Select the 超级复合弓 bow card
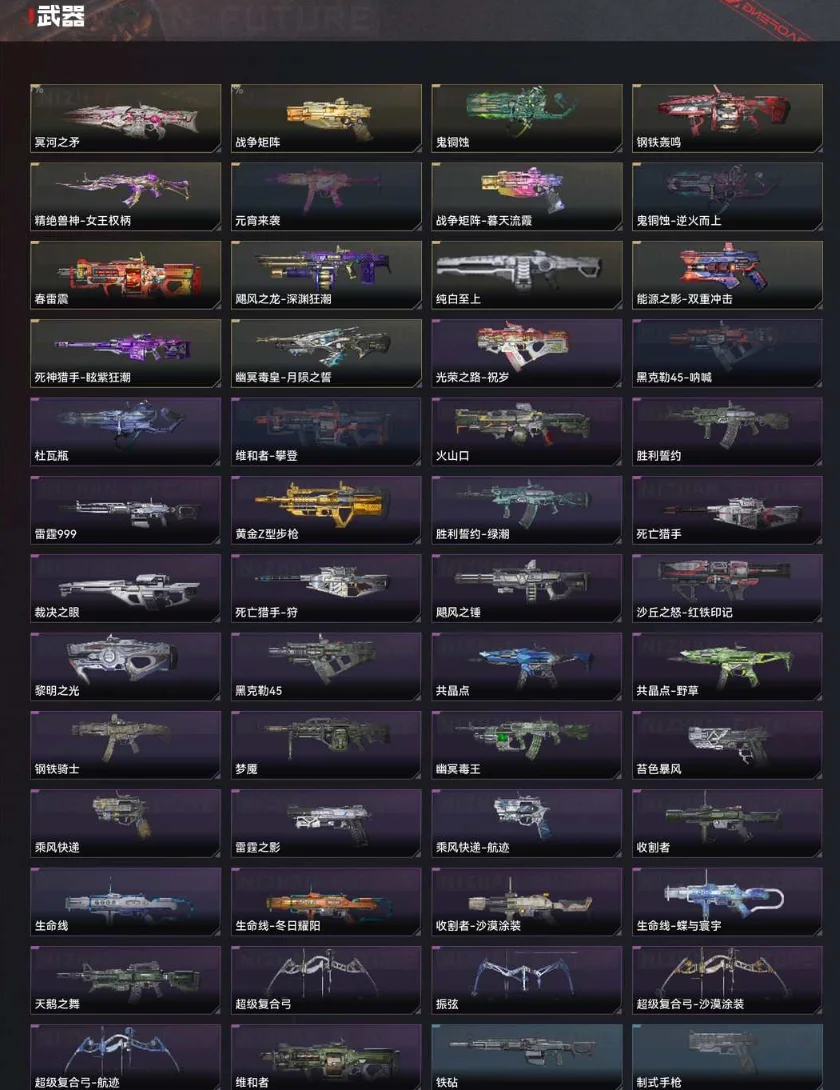 (326, 980)
